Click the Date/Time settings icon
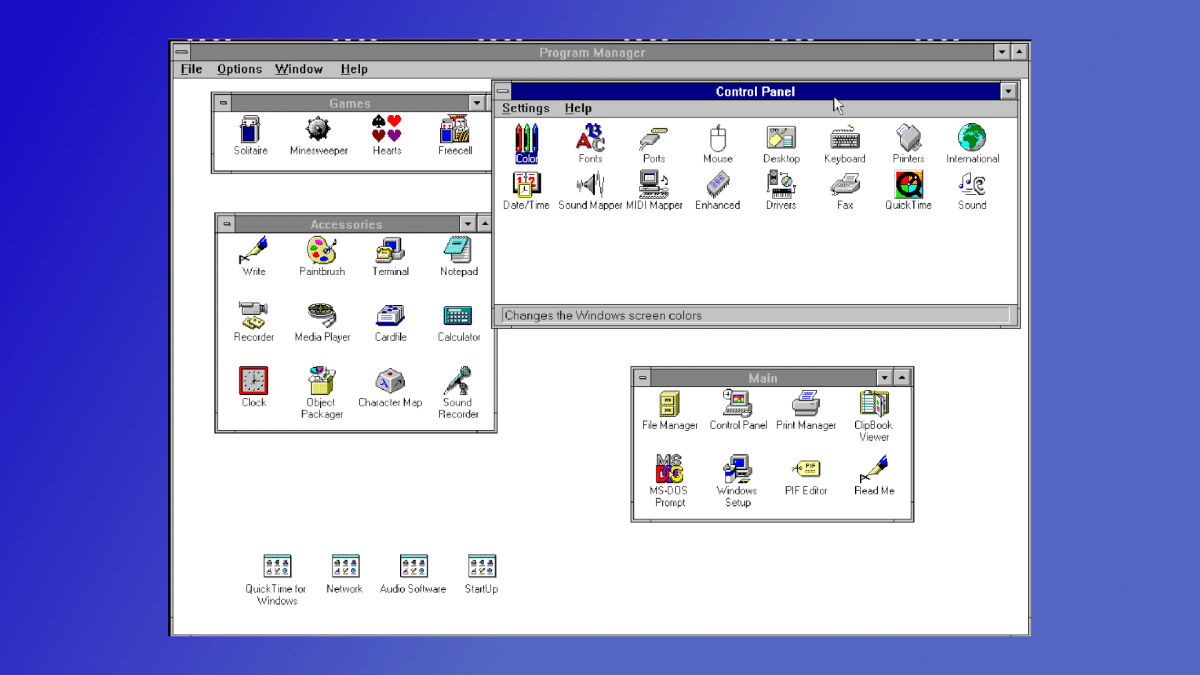Screen dimensions: 1200x675 click(526, 185)
